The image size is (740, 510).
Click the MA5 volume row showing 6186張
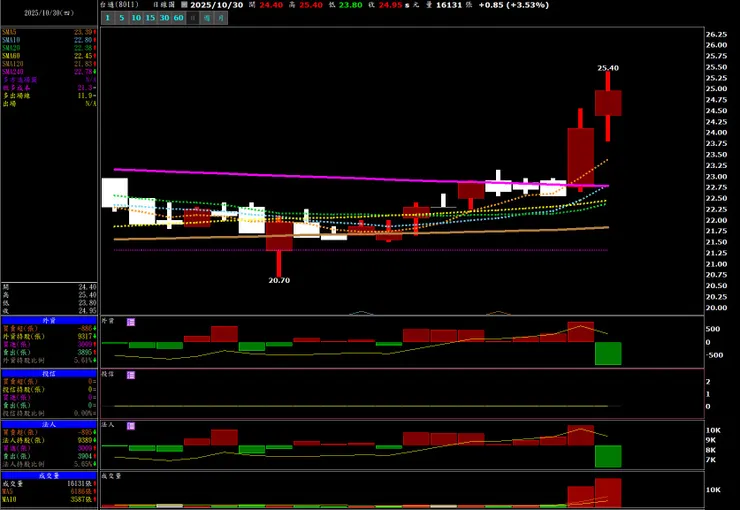click(x=49, y=491)
